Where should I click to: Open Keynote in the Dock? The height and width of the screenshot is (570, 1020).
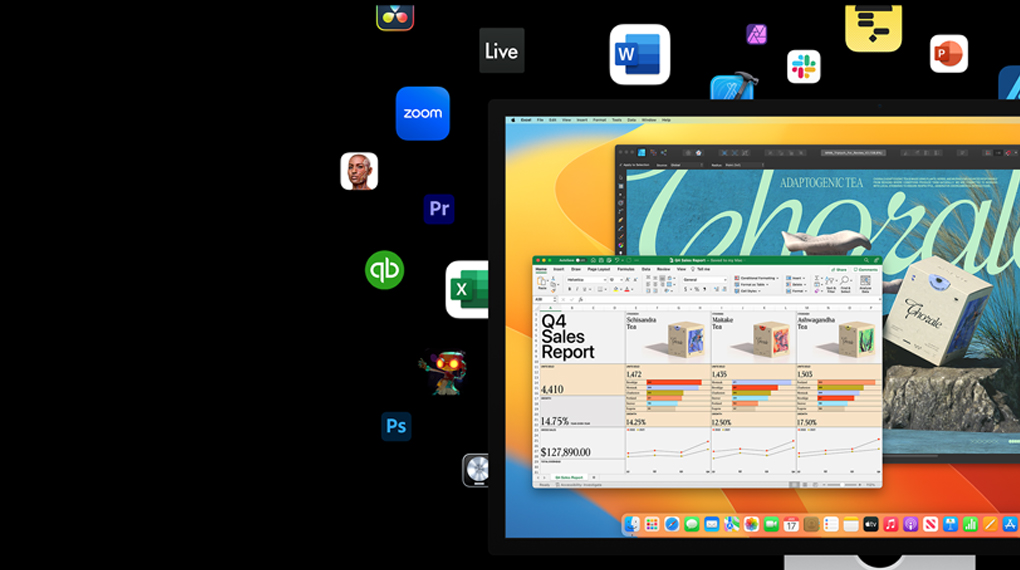point(950,524)
